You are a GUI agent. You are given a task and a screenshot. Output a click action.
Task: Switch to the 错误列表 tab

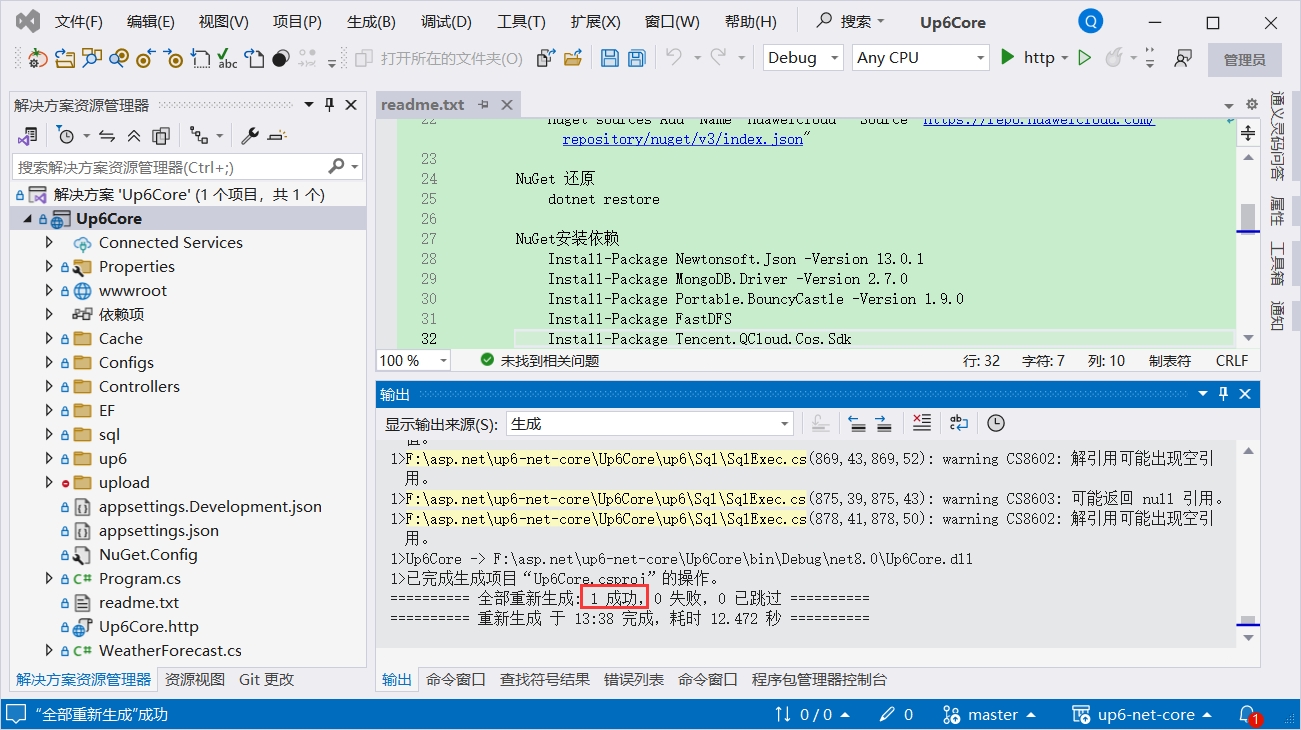point(633,680)
